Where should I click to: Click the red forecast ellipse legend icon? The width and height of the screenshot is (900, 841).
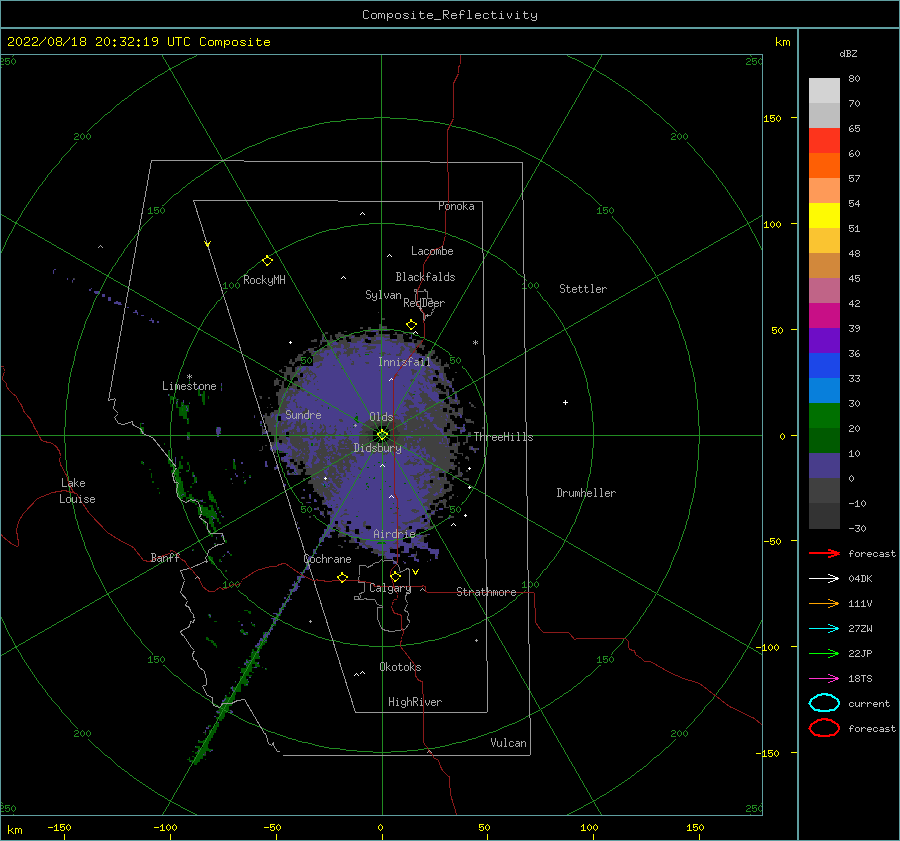pos(824,728)
